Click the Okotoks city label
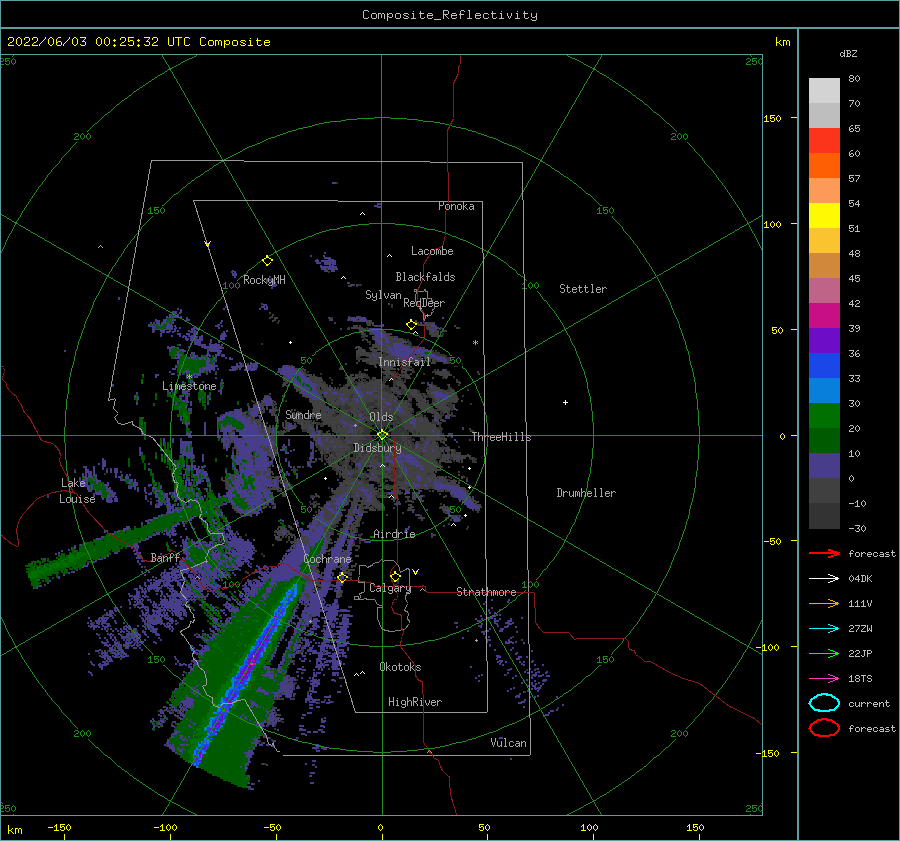 [400, 666]
